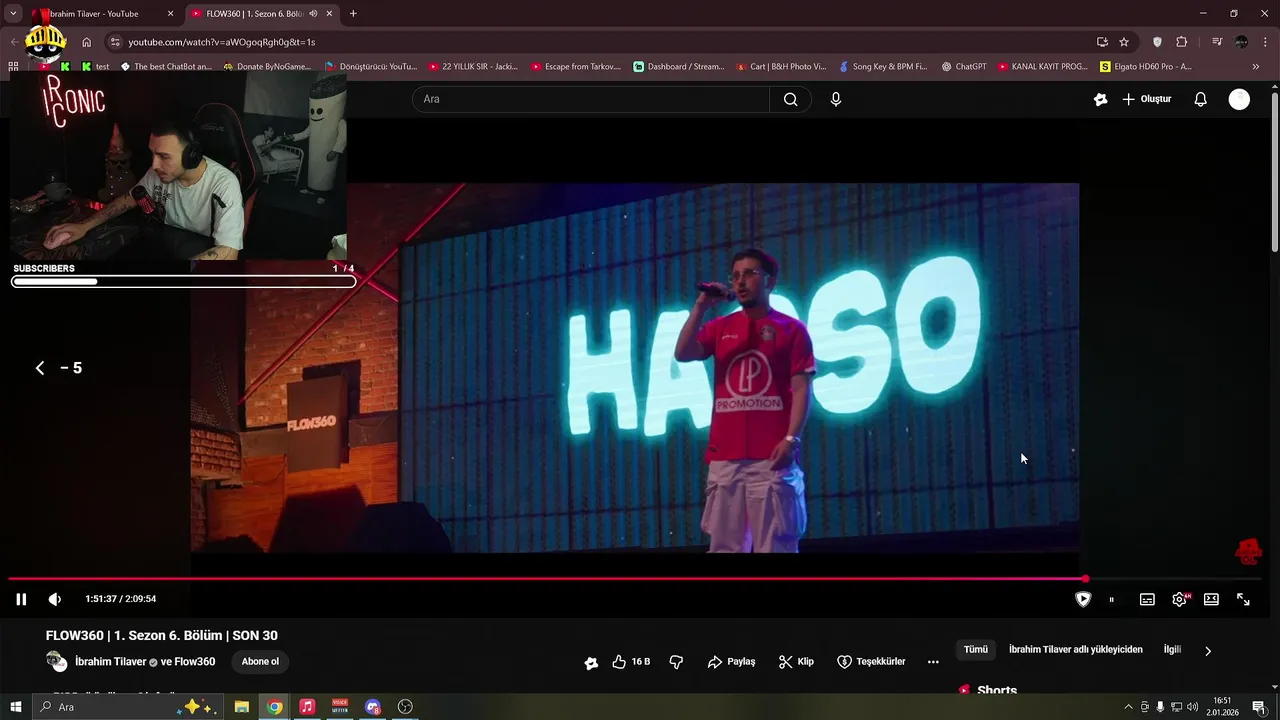Open The best ChatBot bookmark
This screenshot has width=1280, height=720.
point(165,67)
